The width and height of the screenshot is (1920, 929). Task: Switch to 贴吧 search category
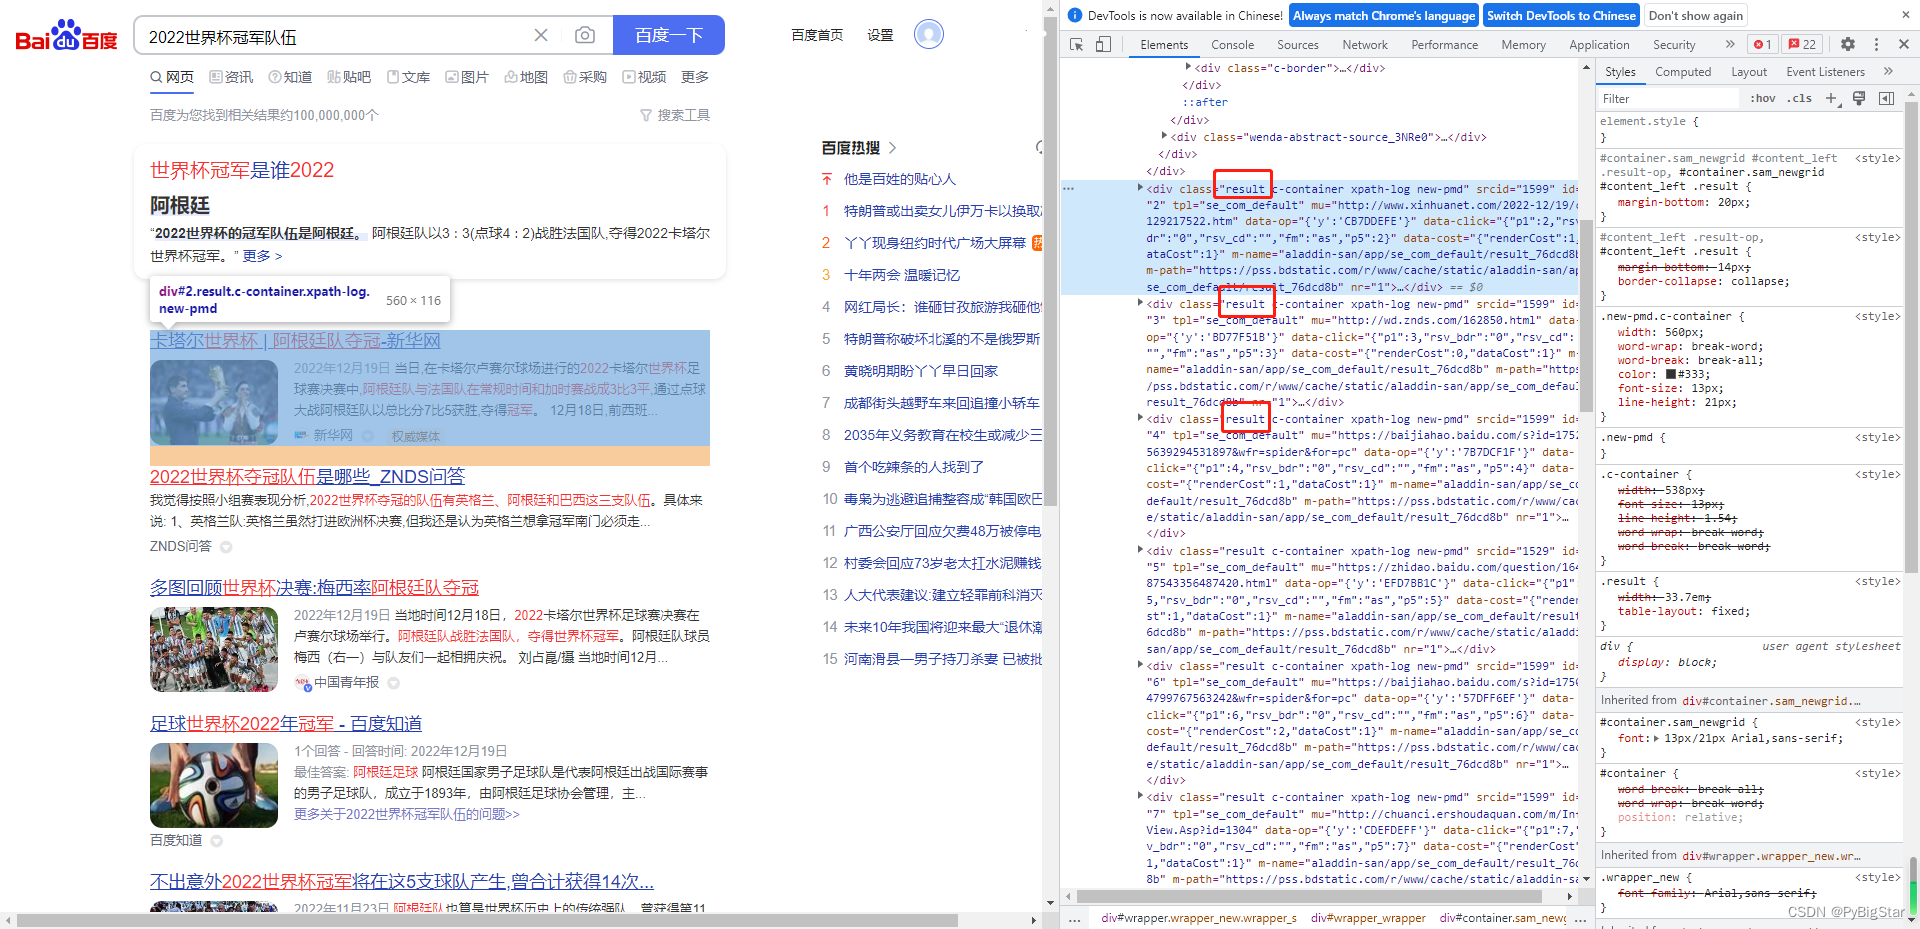click(349, 77)
